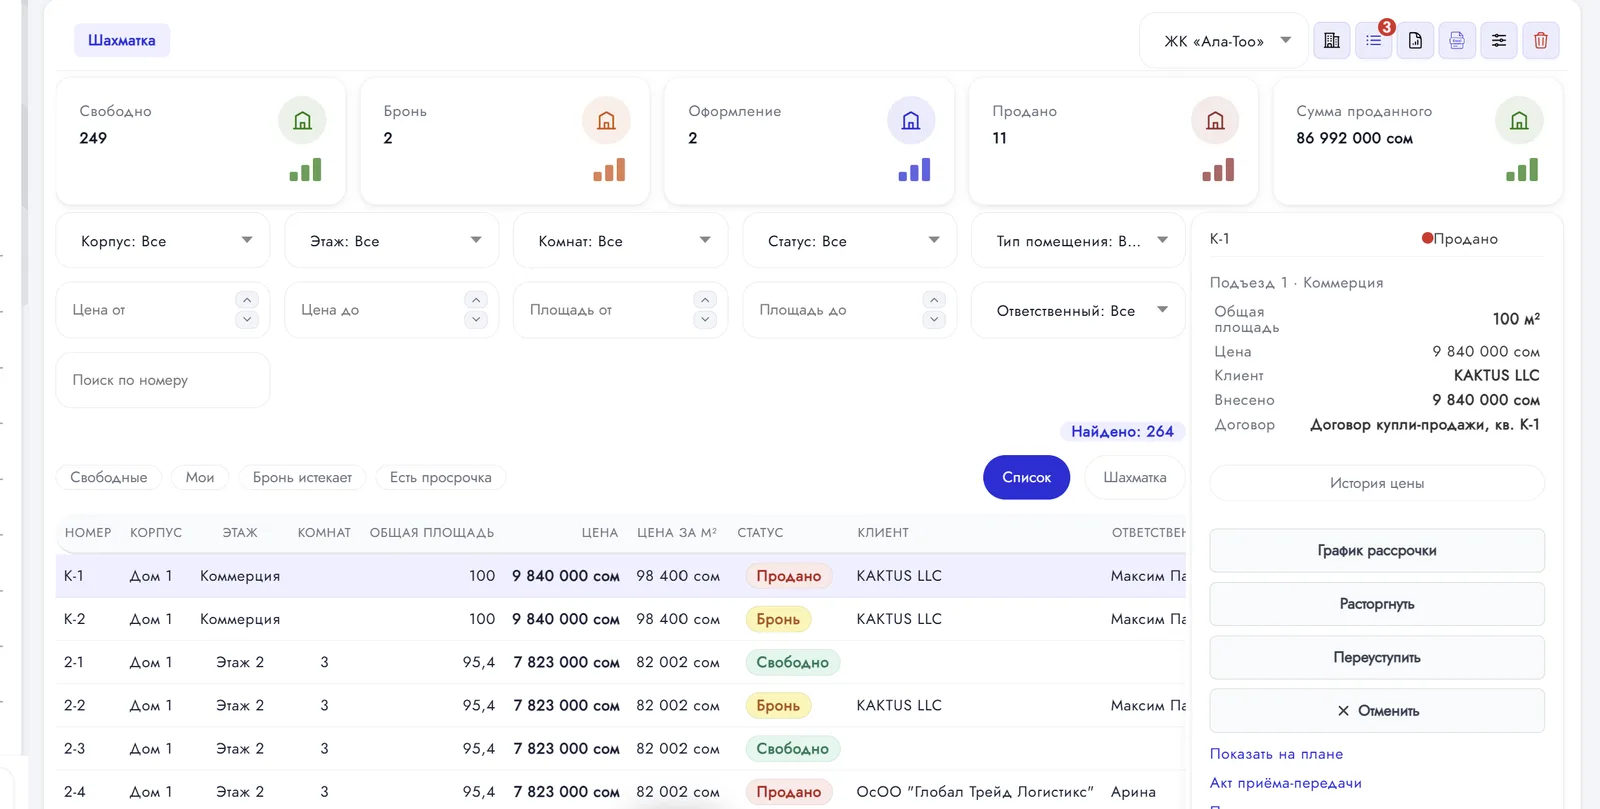Click the house icon on Сумма проданного card
1600x809 pixels.
[1519, 121]
